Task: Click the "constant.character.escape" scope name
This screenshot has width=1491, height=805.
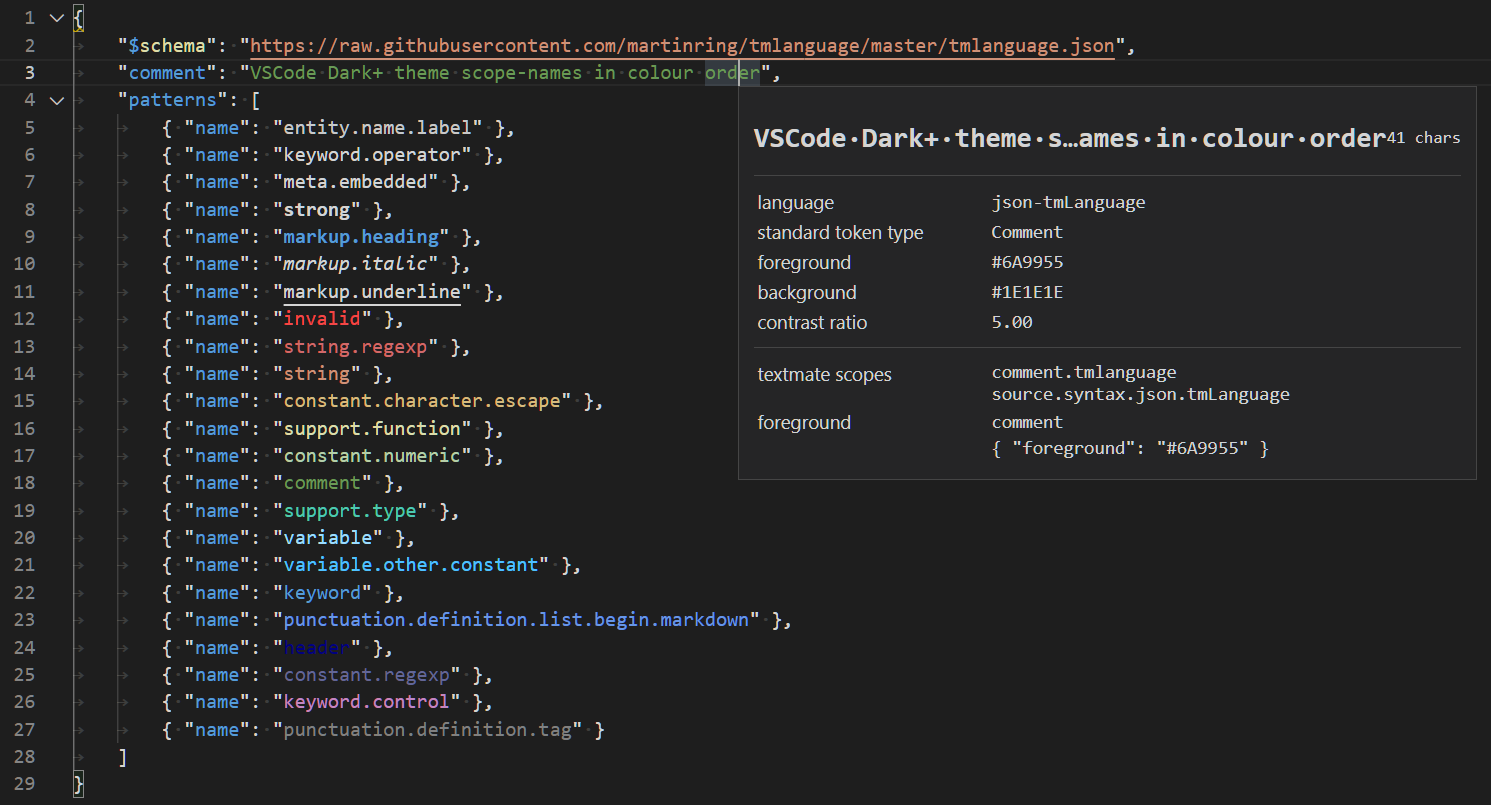Action: click(422, 401)
